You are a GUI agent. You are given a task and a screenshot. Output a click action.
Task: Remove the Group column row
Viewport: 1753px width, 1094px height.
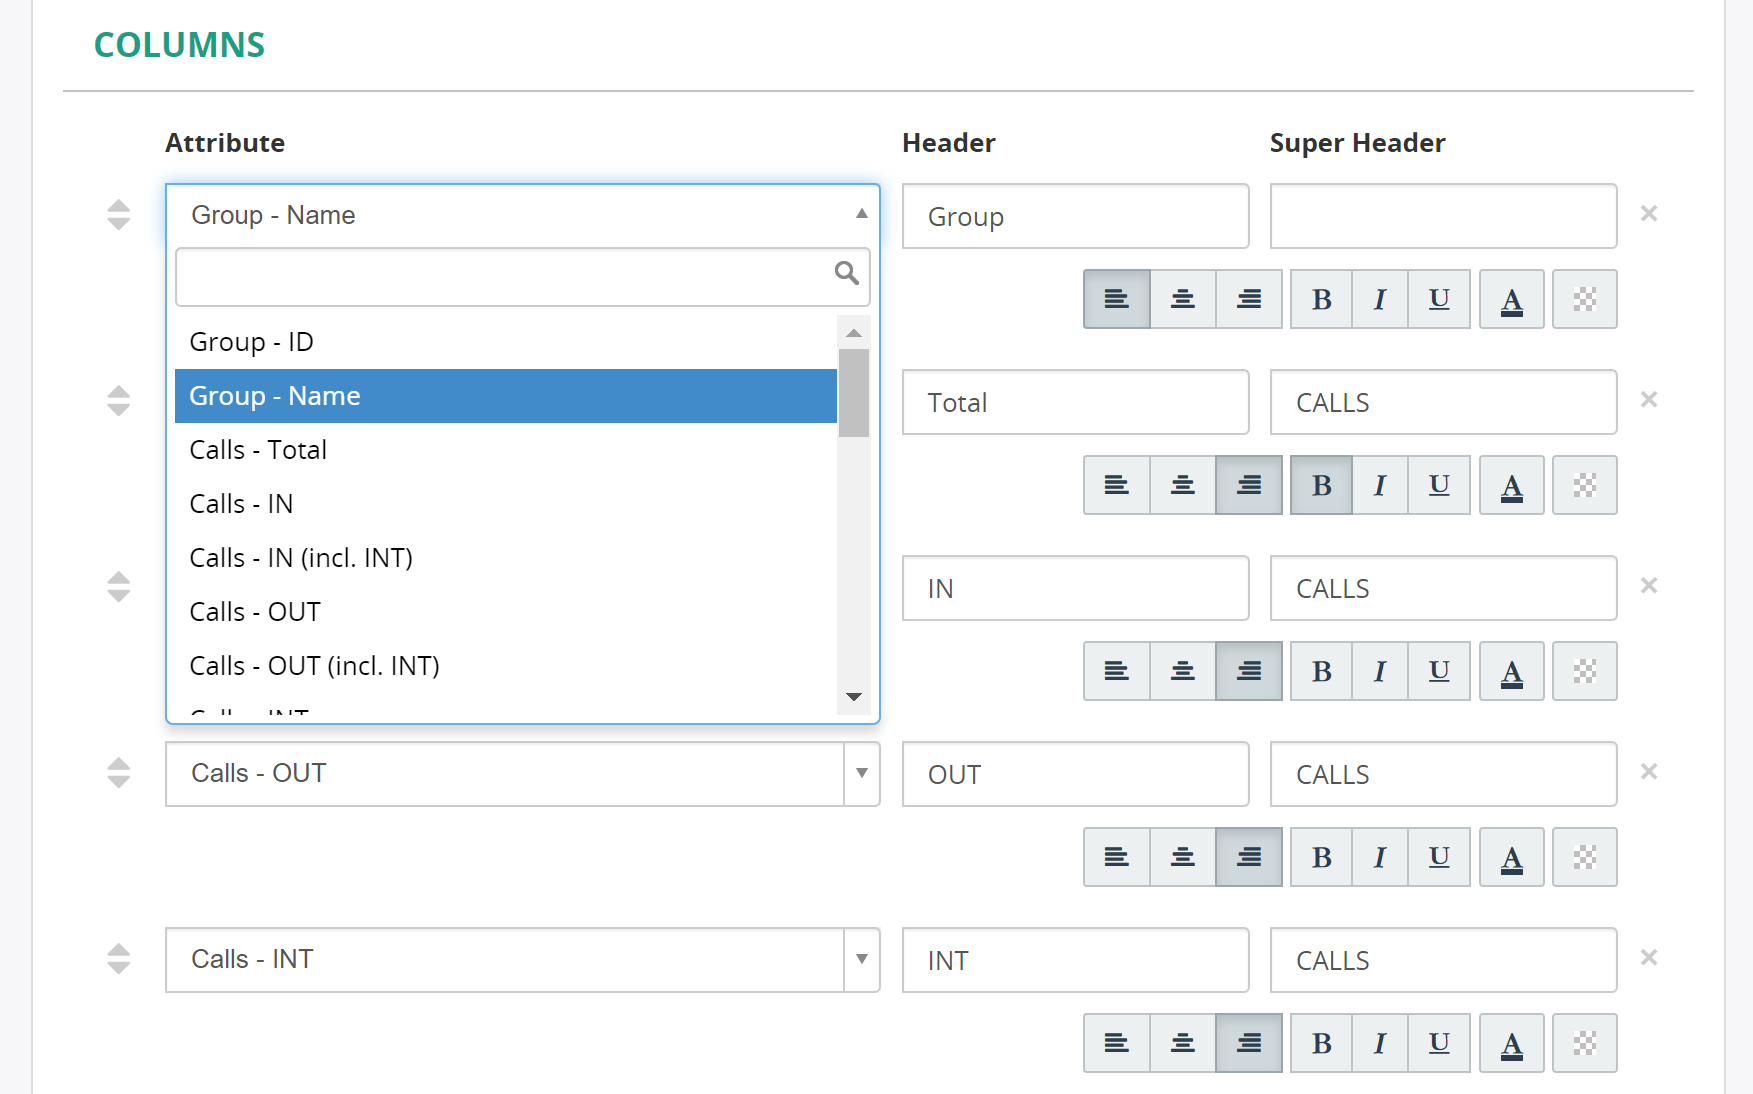1649,213
